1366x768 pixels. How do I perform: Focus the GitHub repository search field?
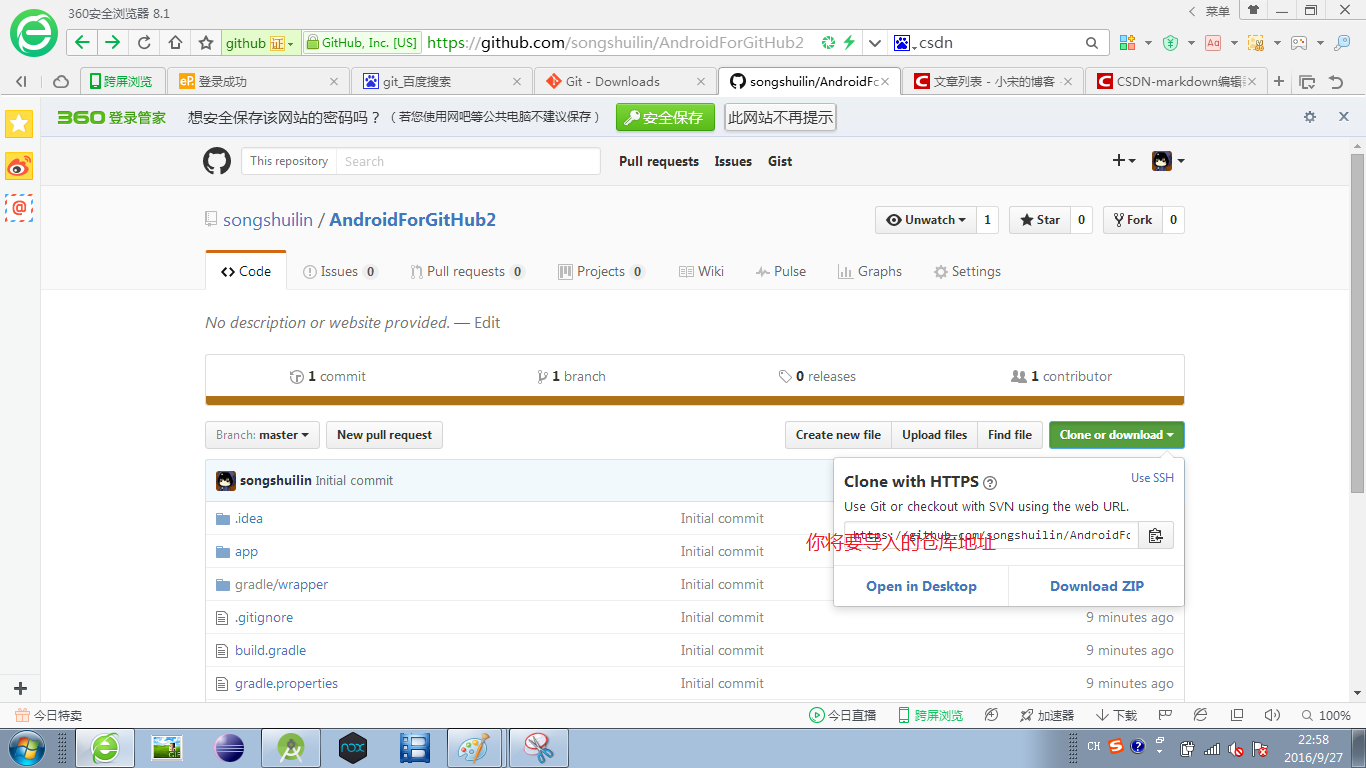[x=467, y=161]
